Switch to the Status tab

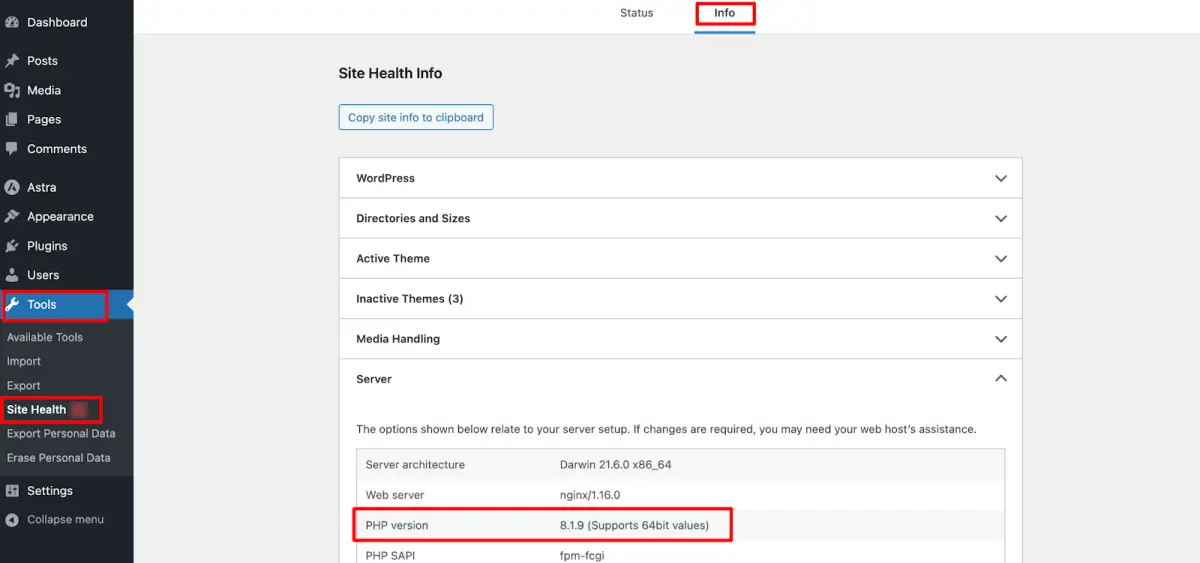click(x=636, y=13)
